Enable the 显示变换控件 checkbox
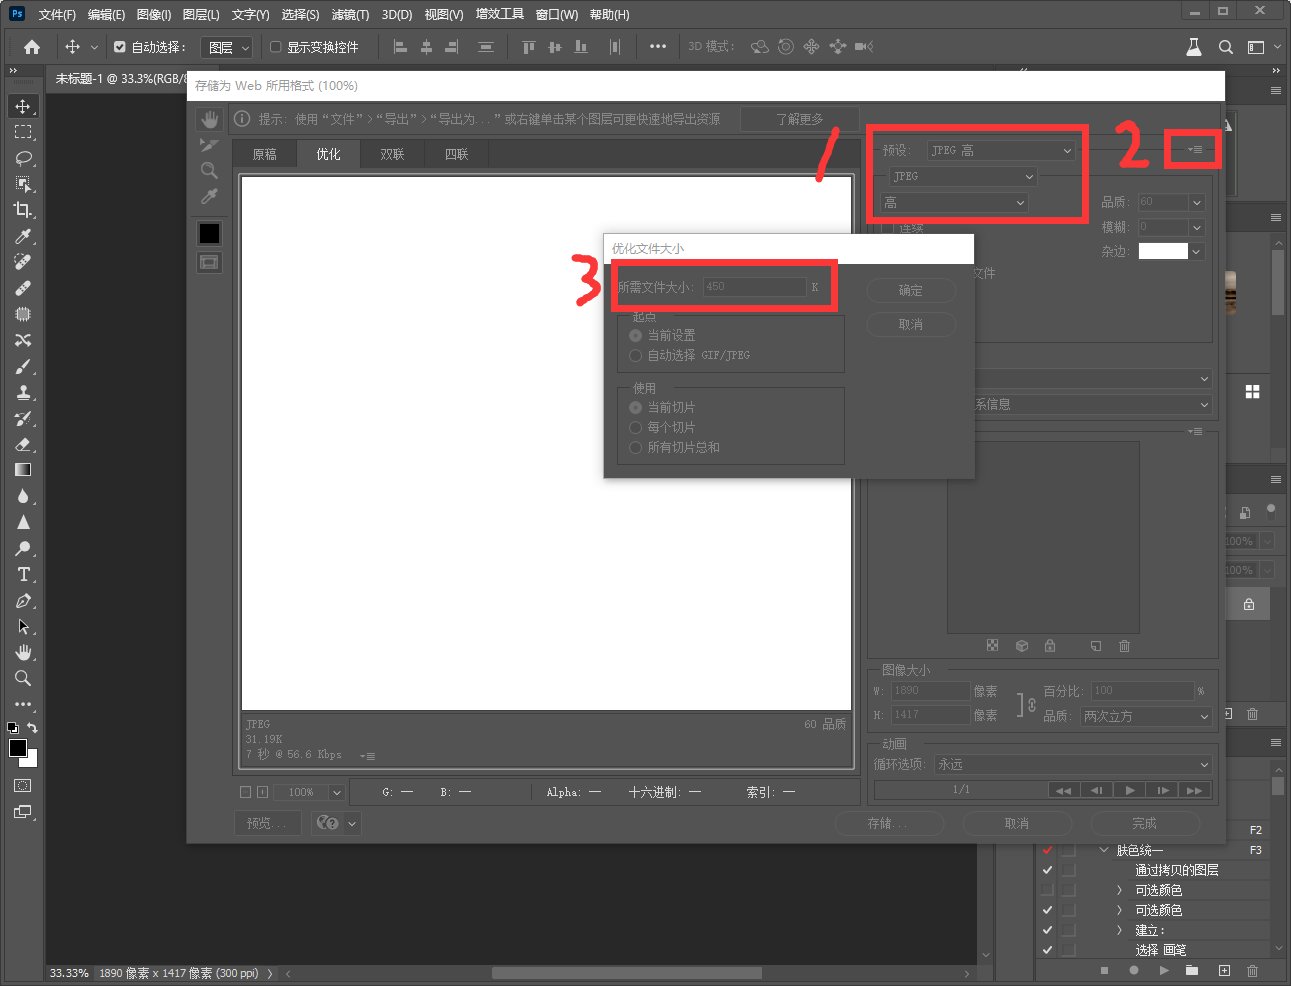Viewport: 1291px width, 986px height. [x=276, y=47]
